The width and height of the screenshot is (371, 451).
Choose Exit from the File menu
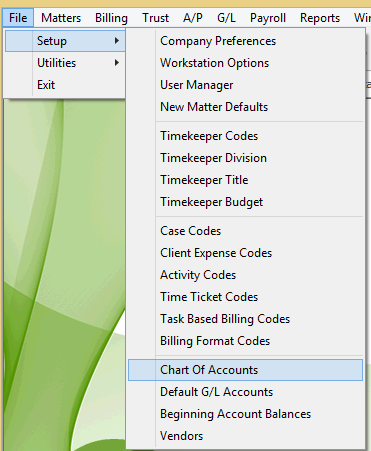(x=65, y=85)
